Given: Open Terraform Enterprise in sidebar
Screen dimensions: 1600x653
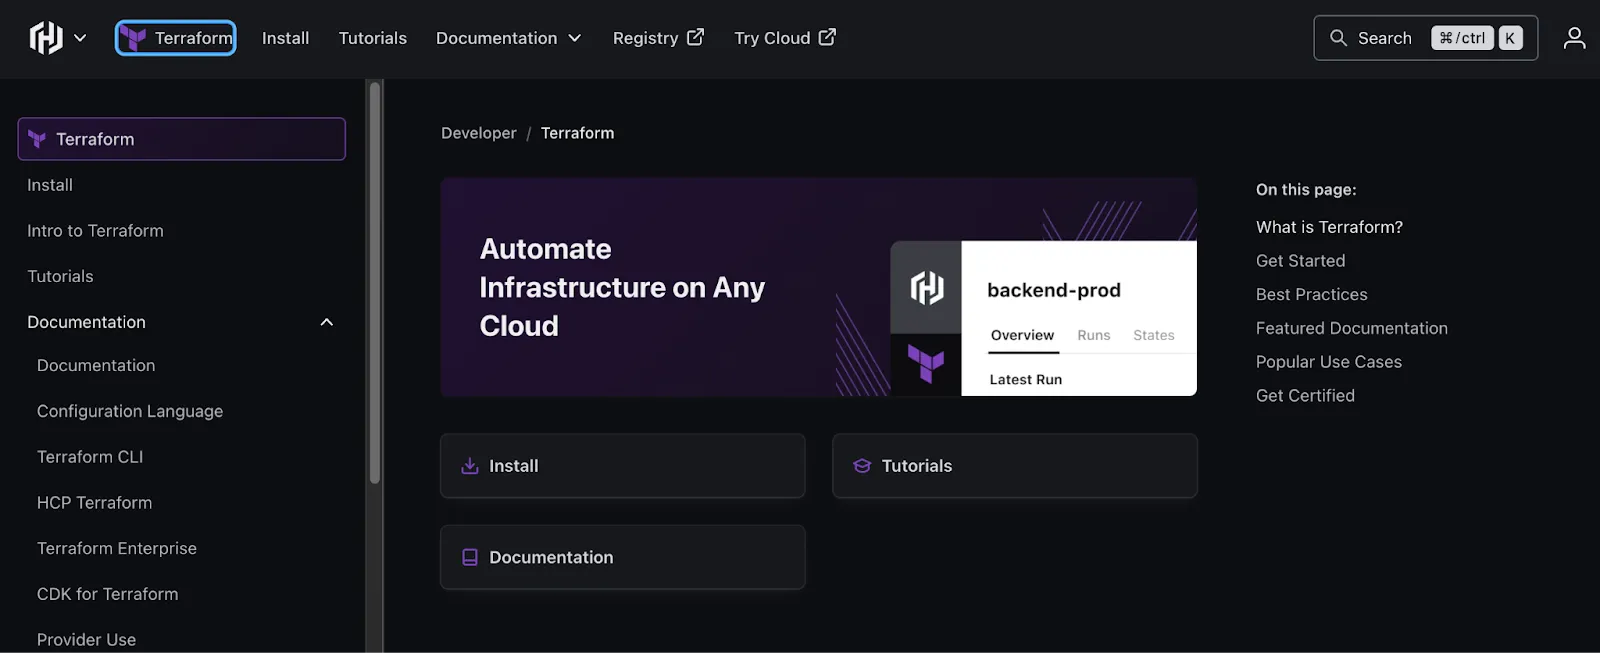Looking at the screenshot, I should [x=117, y=548].
